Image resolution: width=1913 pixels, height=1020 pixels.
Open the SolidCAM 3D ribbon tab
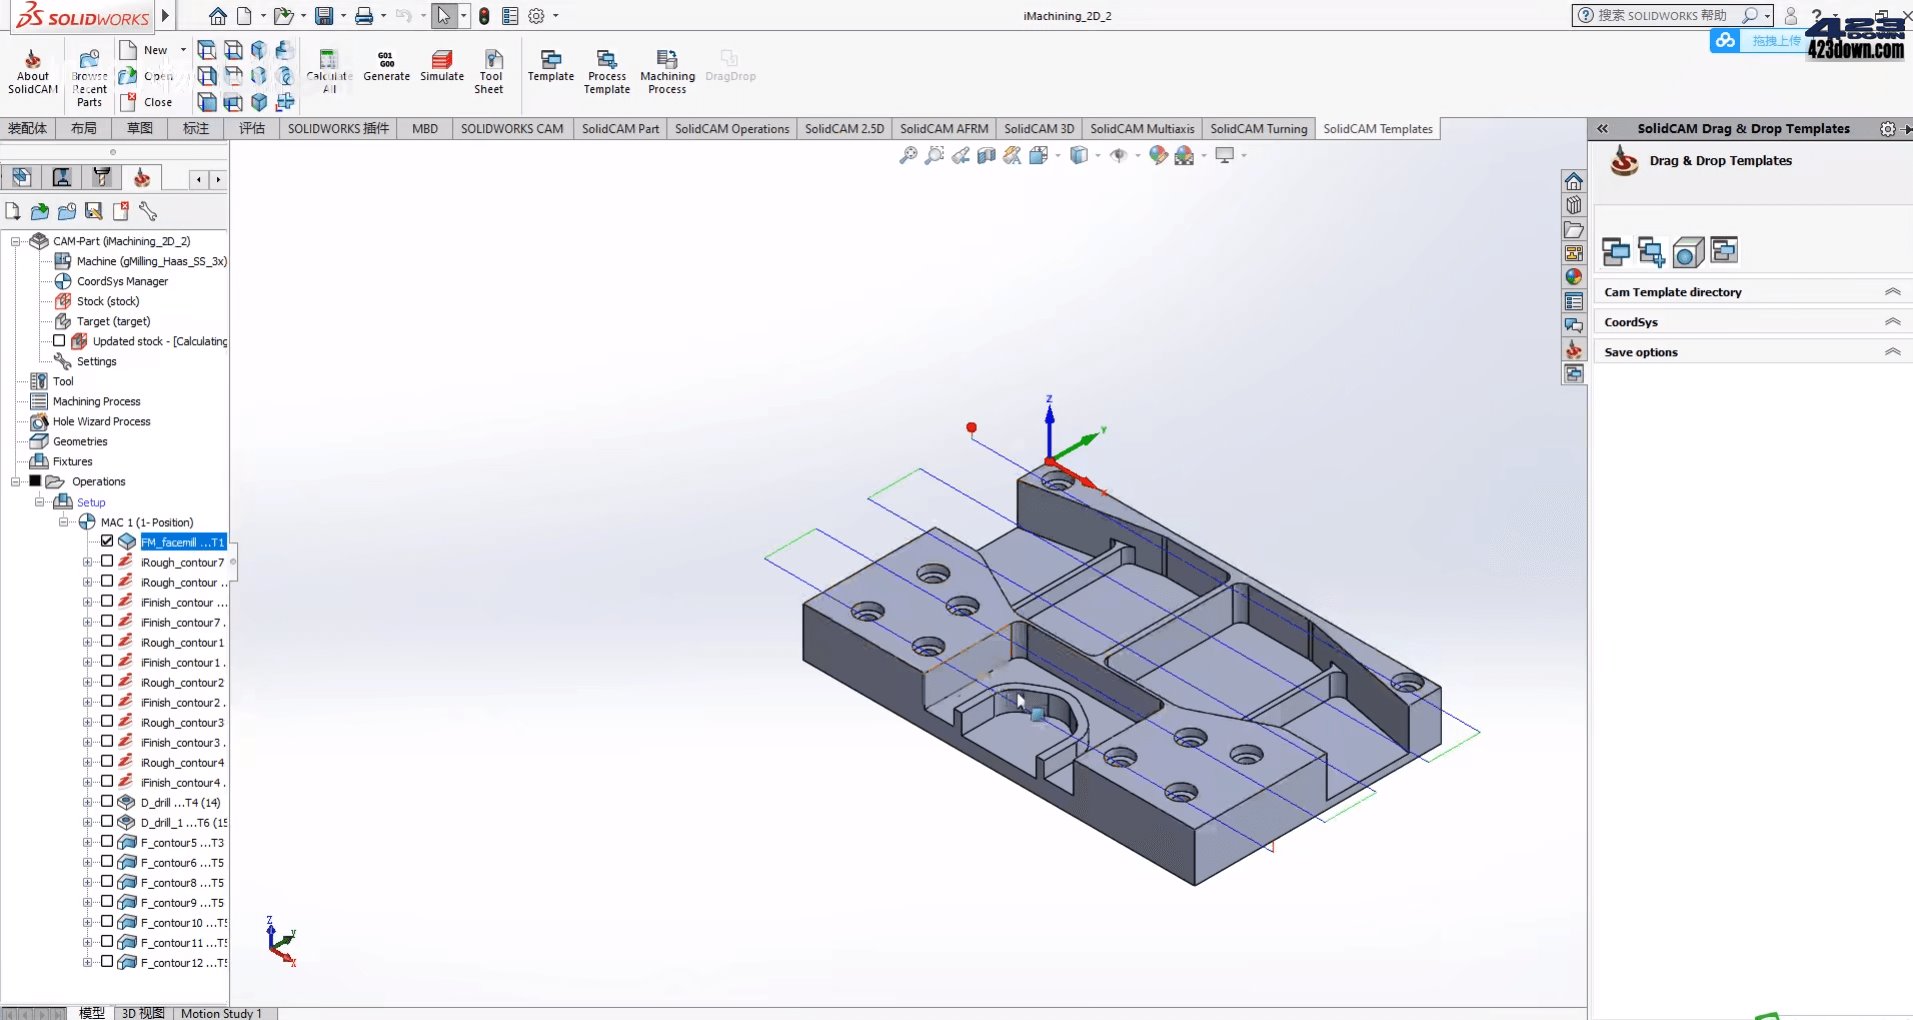(x=1039, y=128)
